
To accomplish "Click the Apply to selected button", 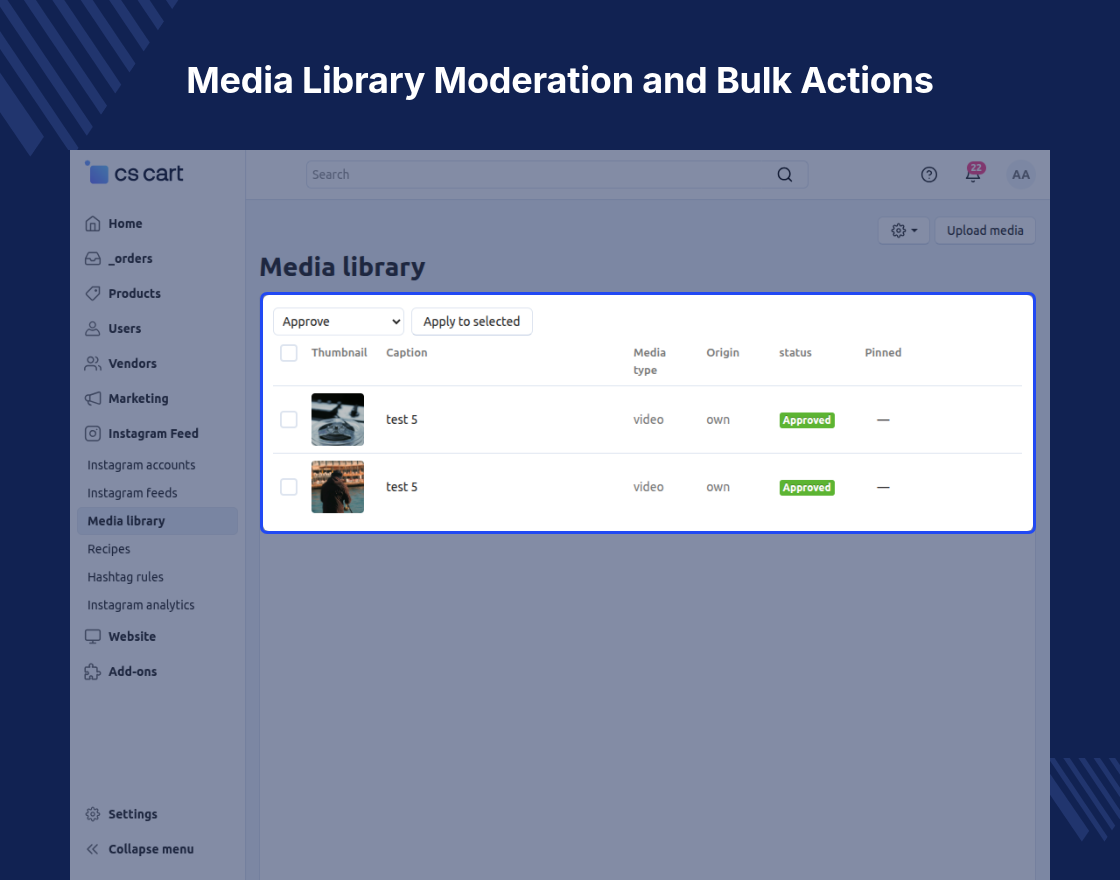I will click(471, 321).
